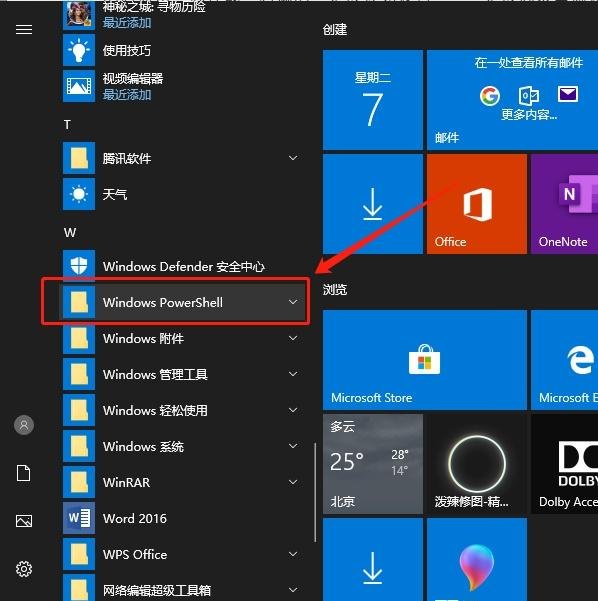Select 网络编辑超级工具箱 folder label
The width and height of the screenshot is (598, 601).
[157, 590]
